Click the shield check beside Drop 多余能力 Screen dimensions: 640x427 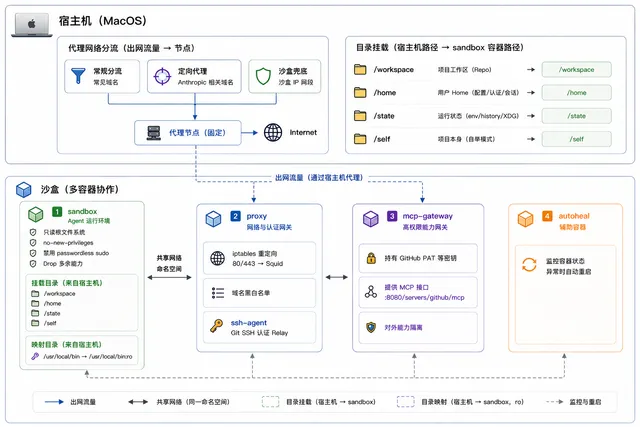point(33,264)
